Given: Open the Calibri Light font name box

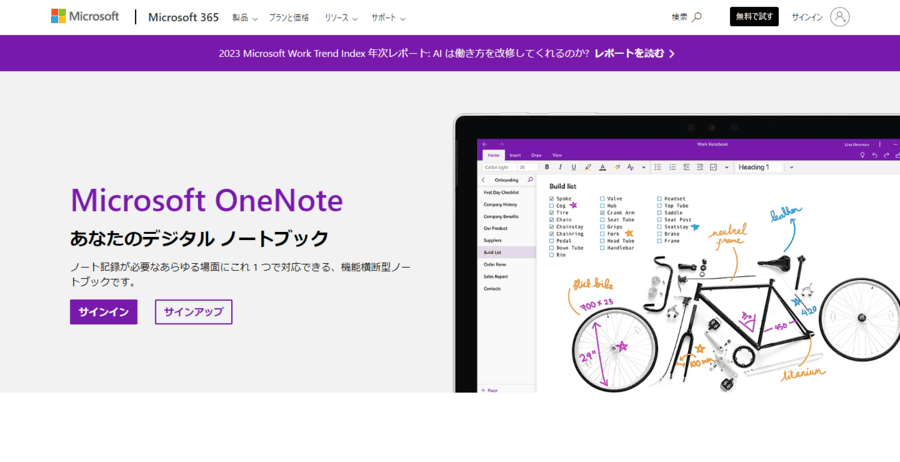Looking at the screenshot, I should [x=499, y=167].
